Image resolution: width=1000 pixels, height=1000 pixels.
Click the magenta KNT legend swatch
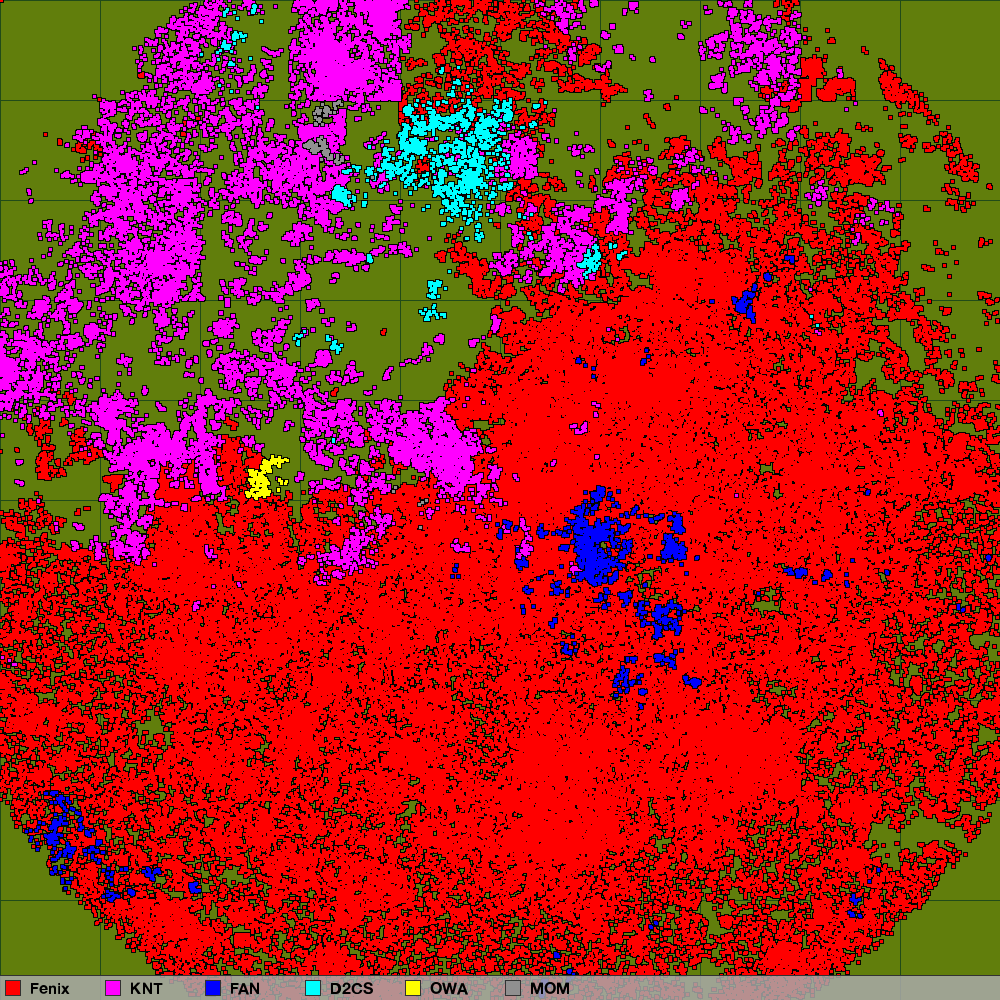coord(113,988)
